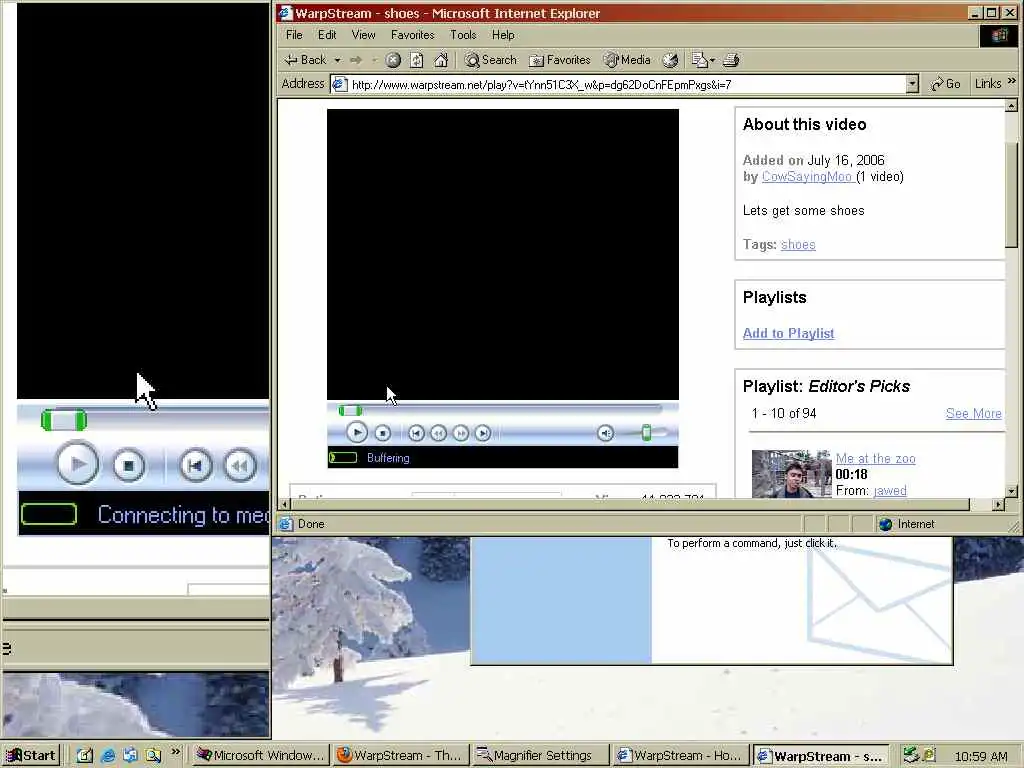Image resolution: width=1024 pixels, height=768 pixels.
Task: Open the View menu
Action: click(x=363, y=35)
